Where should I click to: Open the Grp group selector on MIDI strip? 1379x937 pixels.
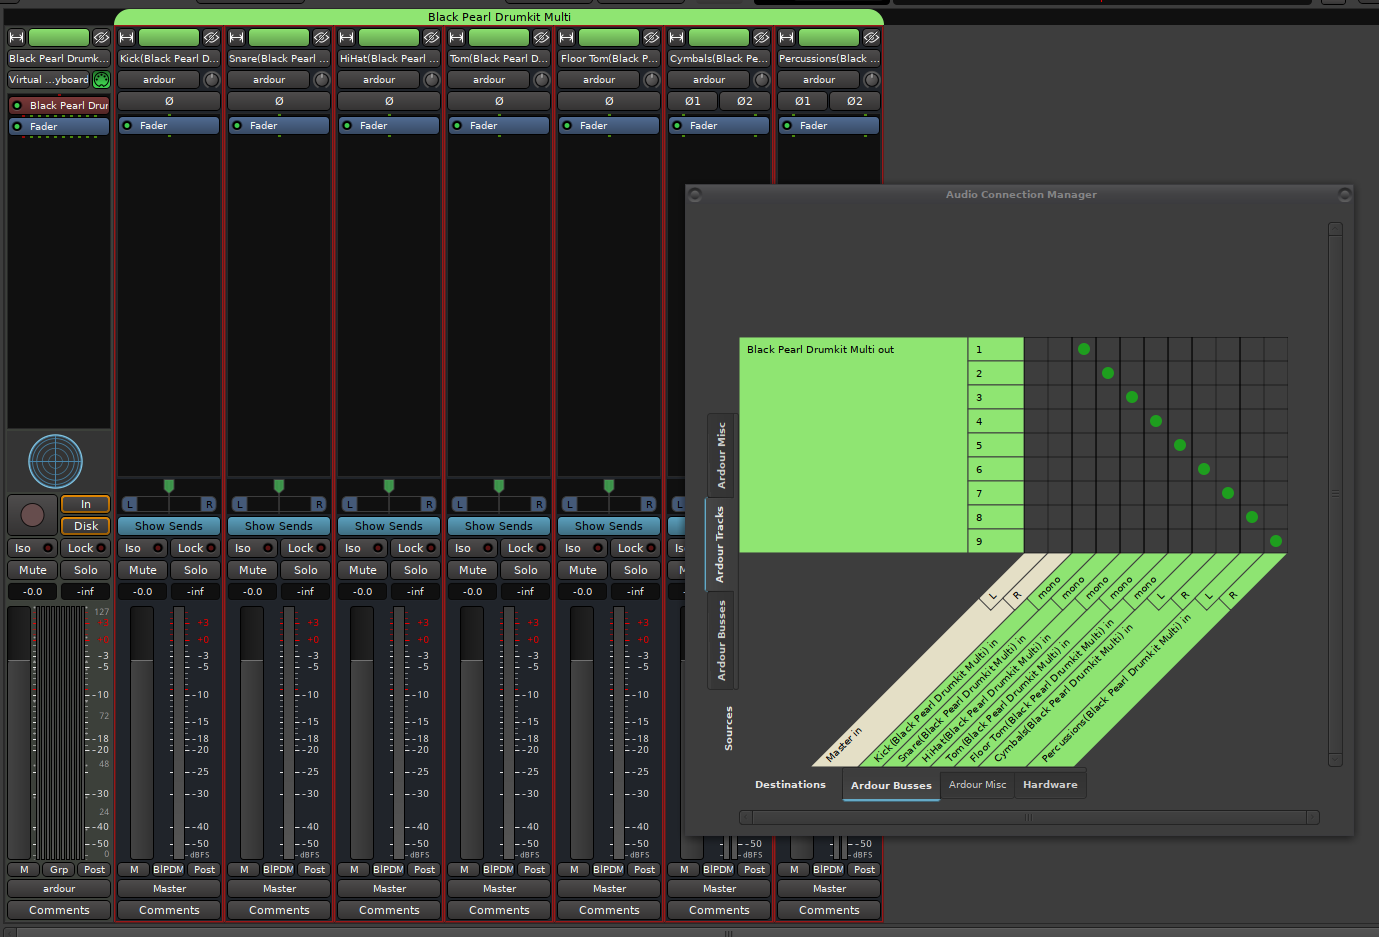[x=59, y=870]
